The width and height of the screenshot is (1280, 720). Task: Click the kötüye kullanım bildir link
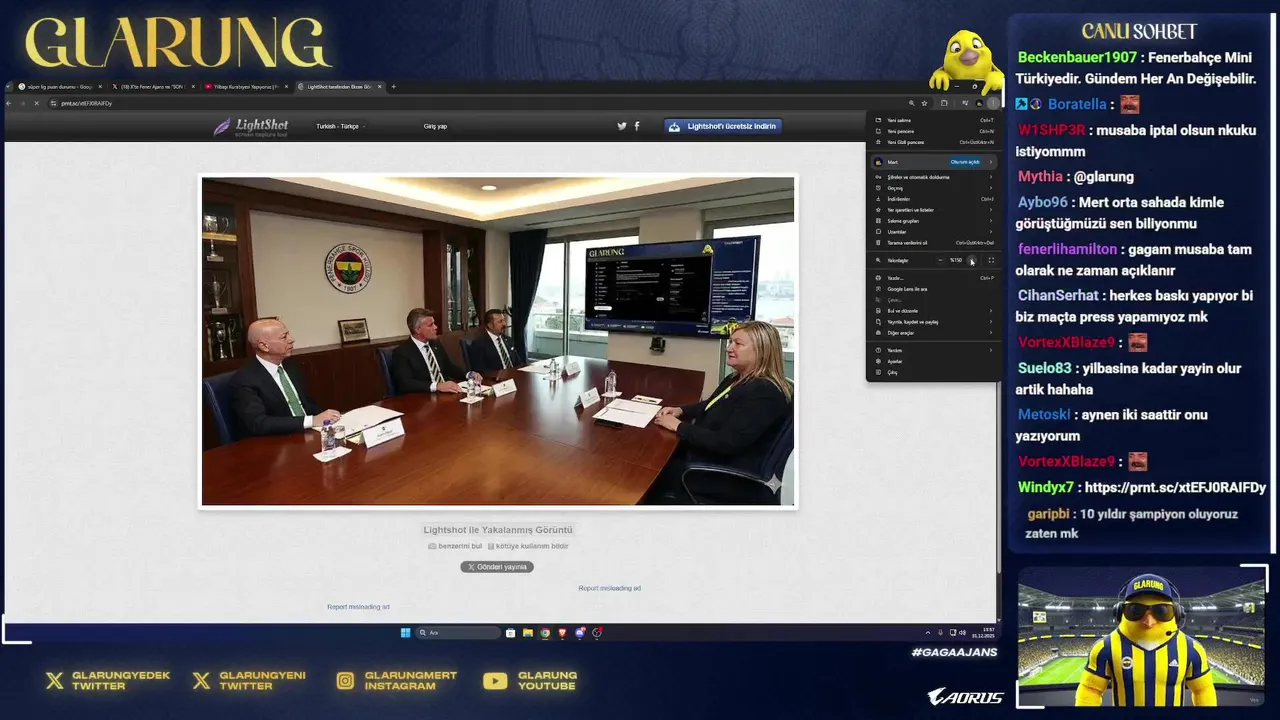tap(528, 546)
